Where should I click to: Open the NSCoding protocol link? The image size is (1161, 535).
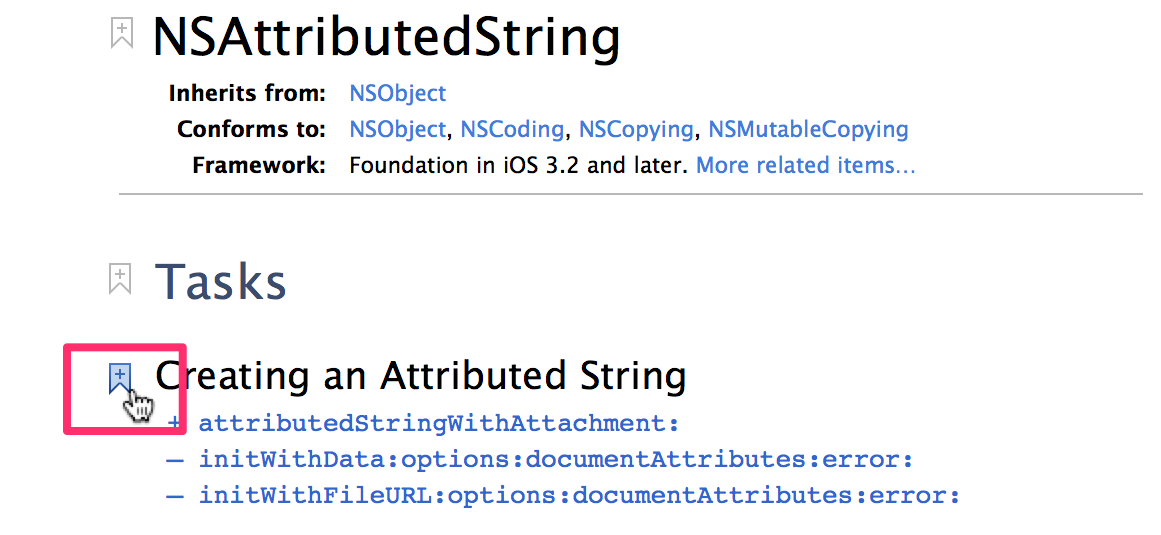pyautogui.click(x=512, y=129)
